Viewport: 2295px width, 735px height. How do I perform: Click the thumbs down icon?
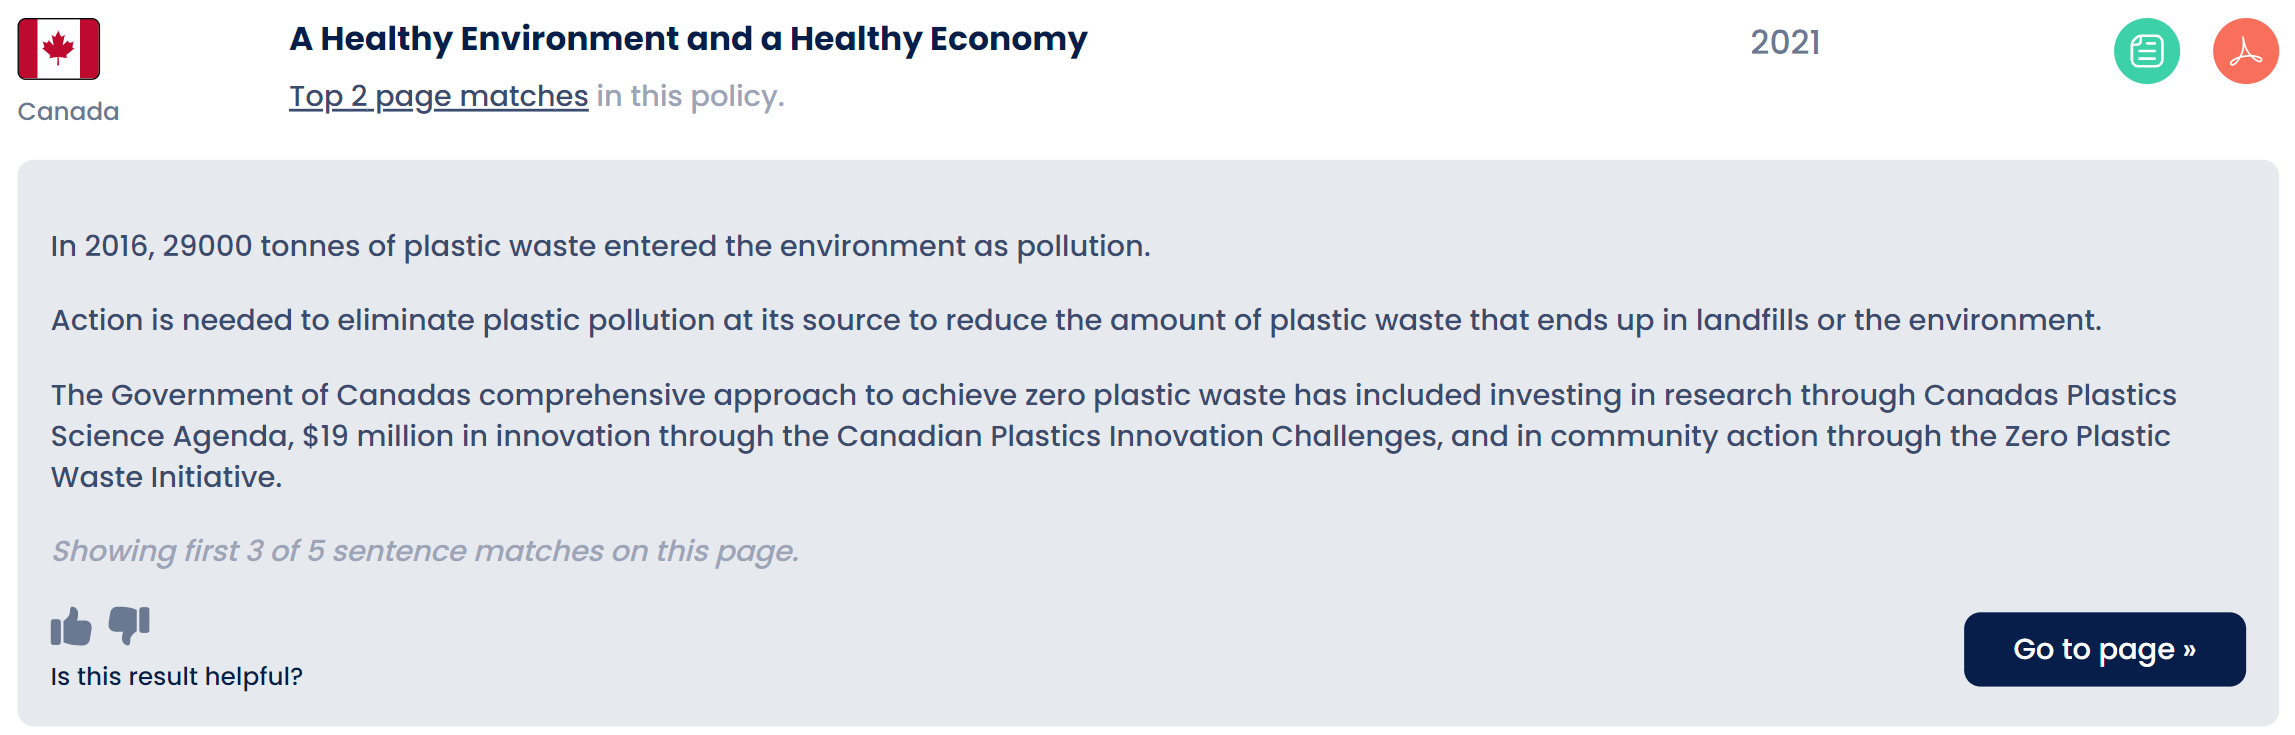(129, 625)
